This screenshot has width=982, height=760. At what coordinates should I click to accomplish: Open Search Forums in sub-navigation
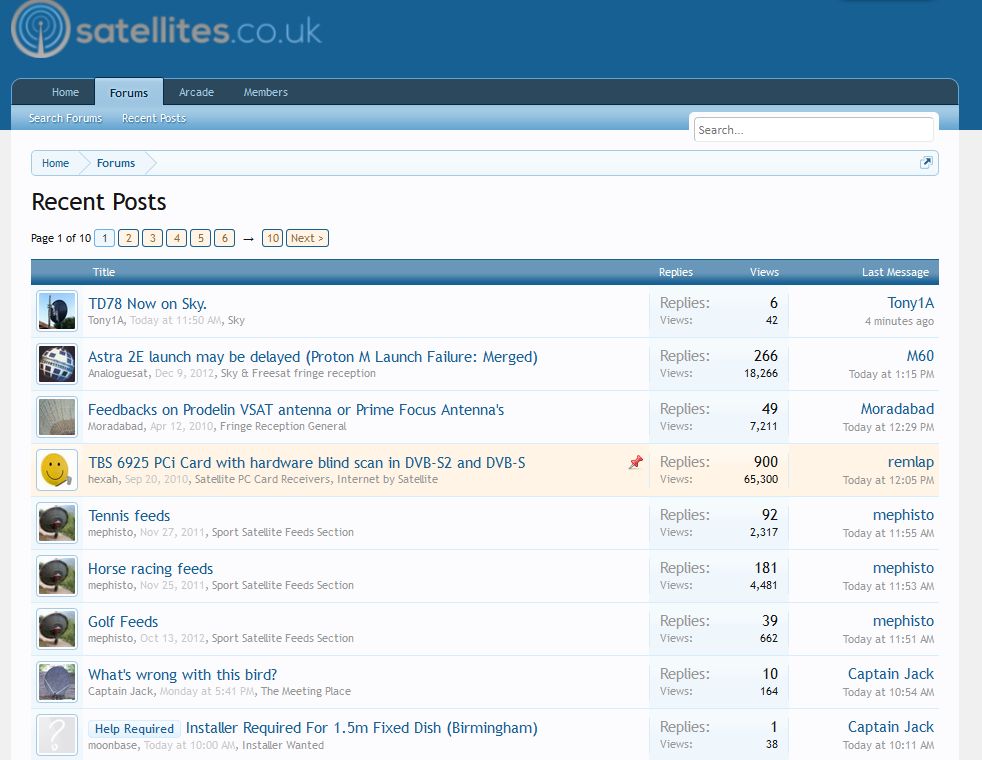[x=65, y=118]
